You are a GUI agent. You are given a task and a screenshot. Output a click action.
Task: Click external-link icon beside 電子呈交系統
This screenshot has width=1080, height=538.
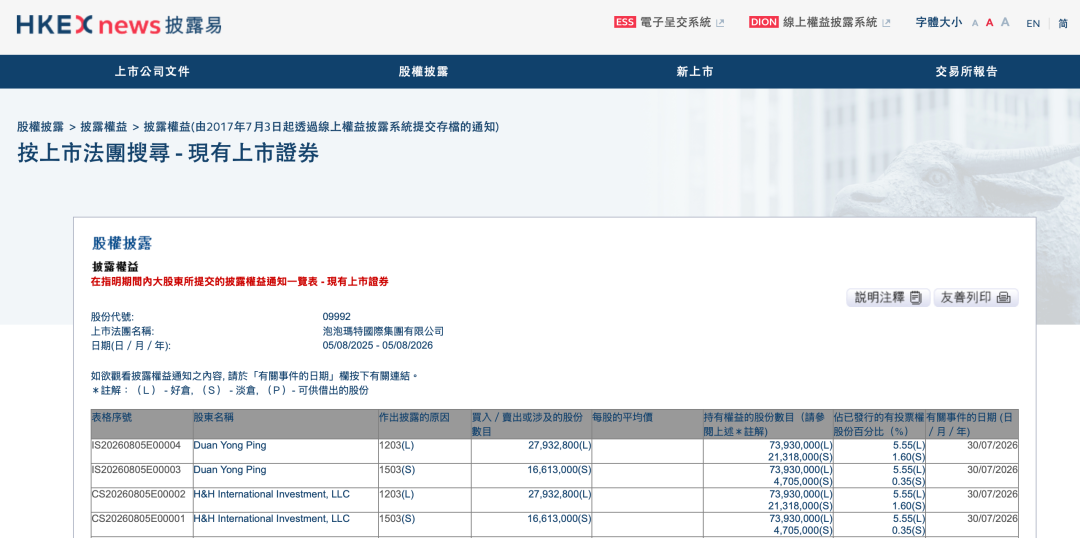click(x=720, y=23)
